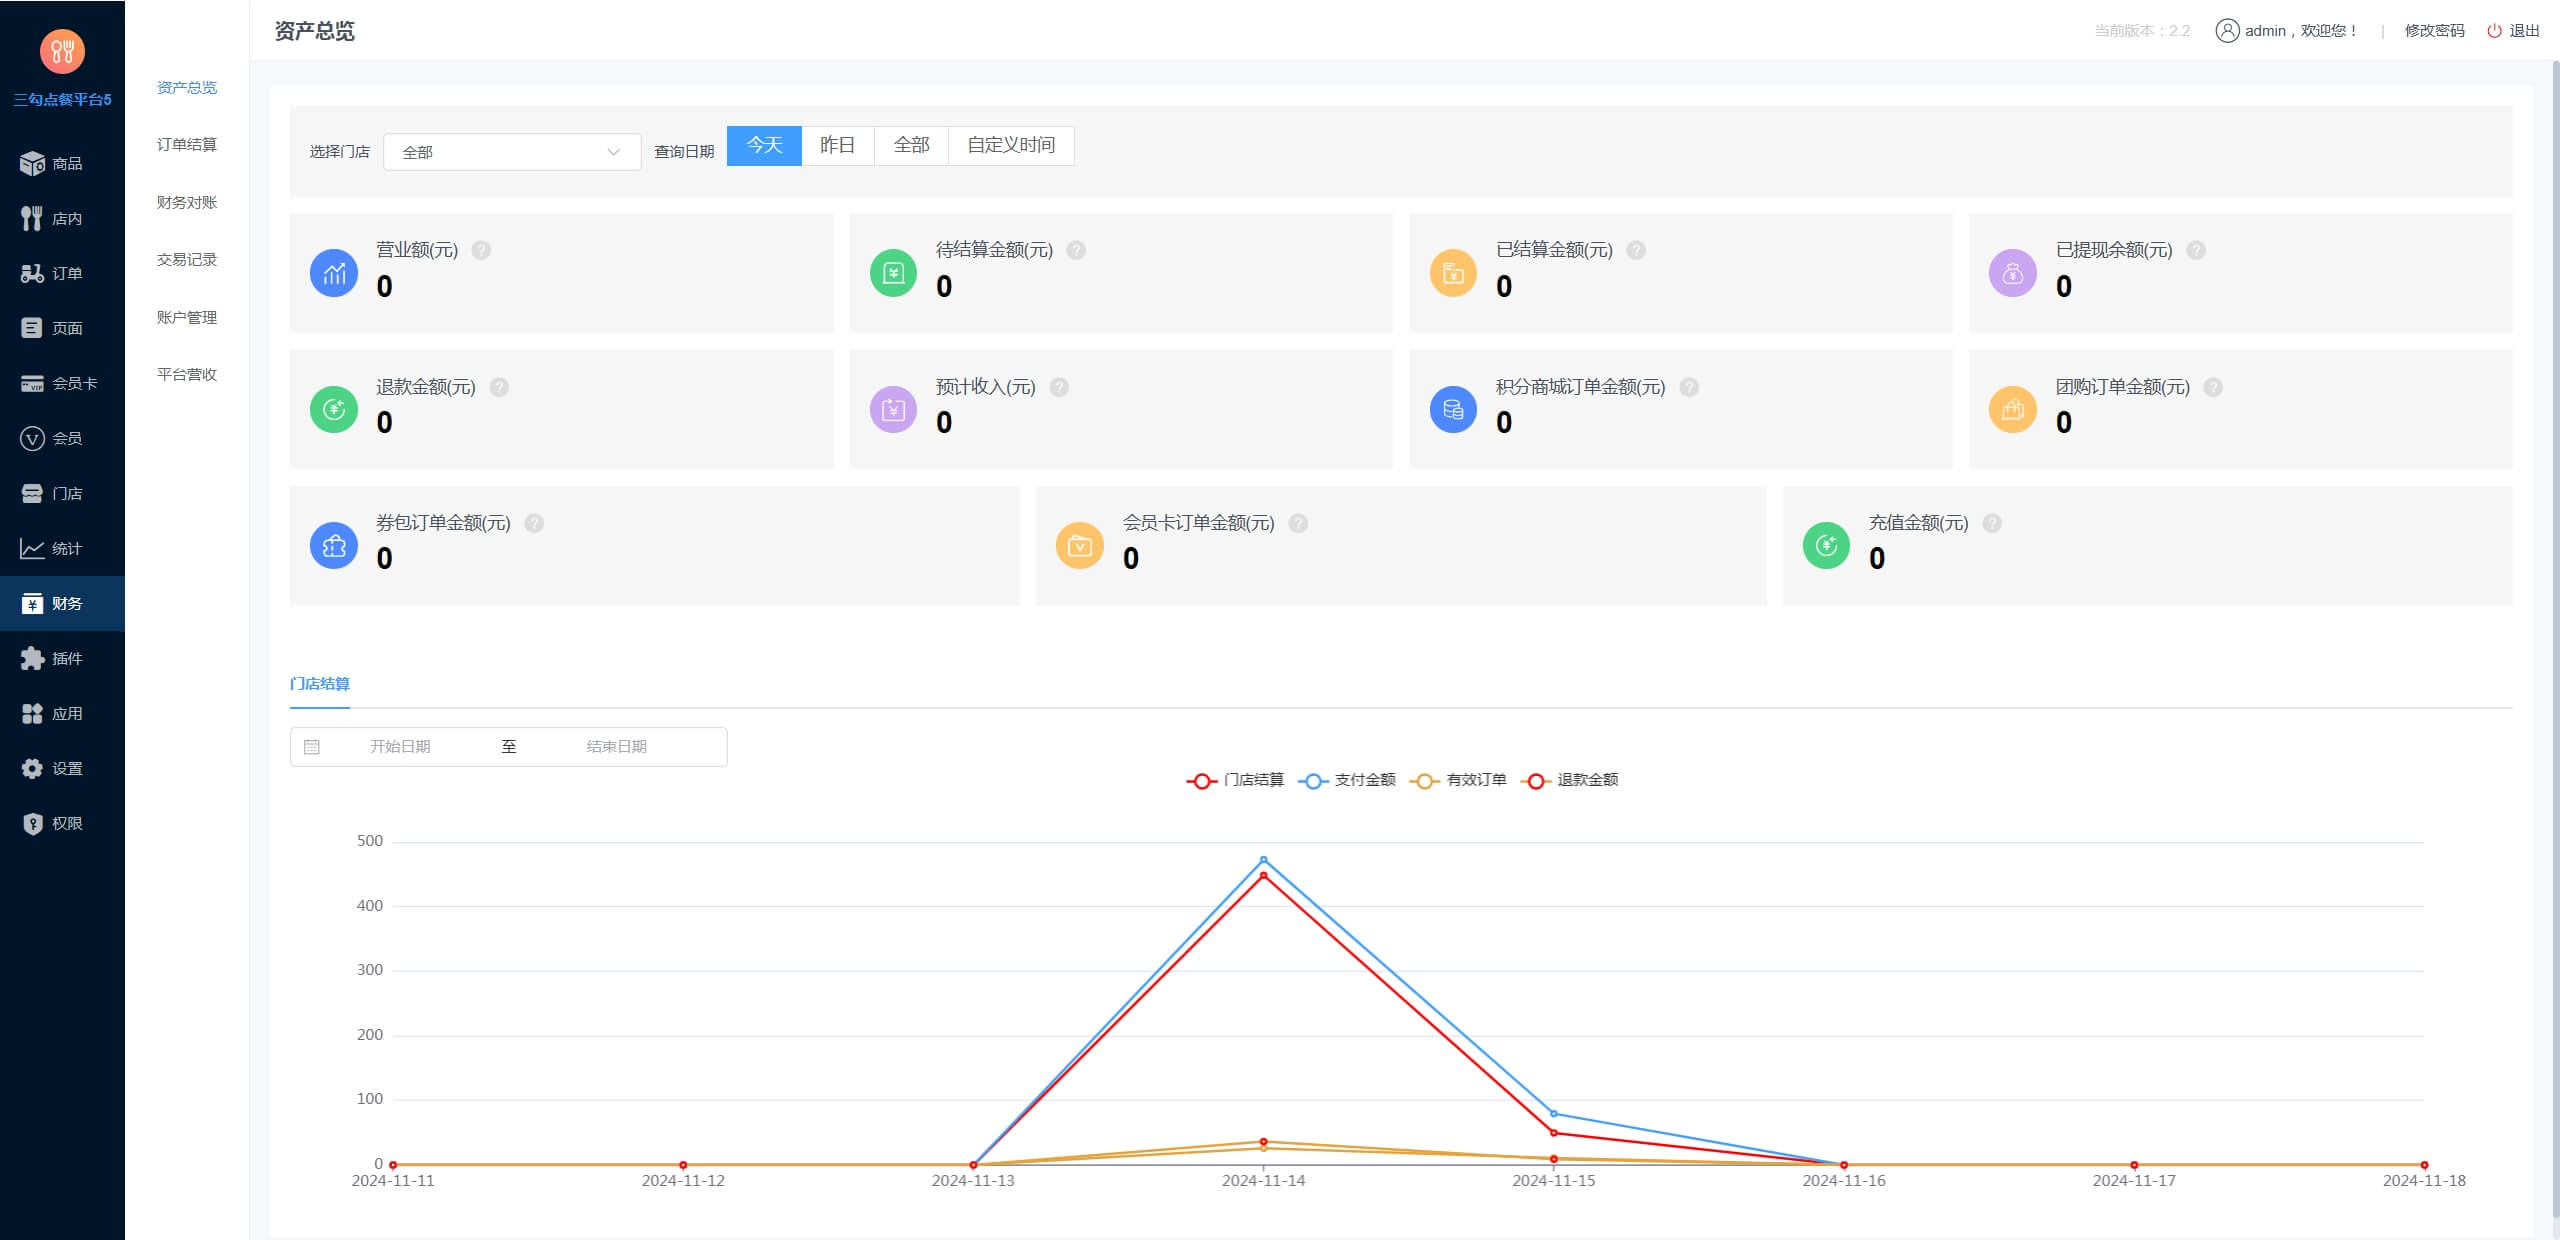The image size is (2560, 1240).
Task: Open the 设置 icon in the sidebar
Action: point(62,767)
